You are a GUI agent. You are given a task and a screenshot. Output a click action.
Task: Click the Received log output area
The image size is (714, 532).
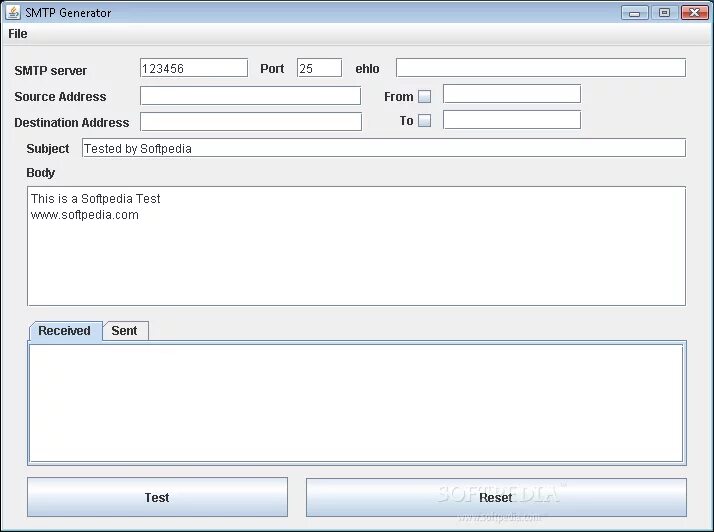pos(356,403)
